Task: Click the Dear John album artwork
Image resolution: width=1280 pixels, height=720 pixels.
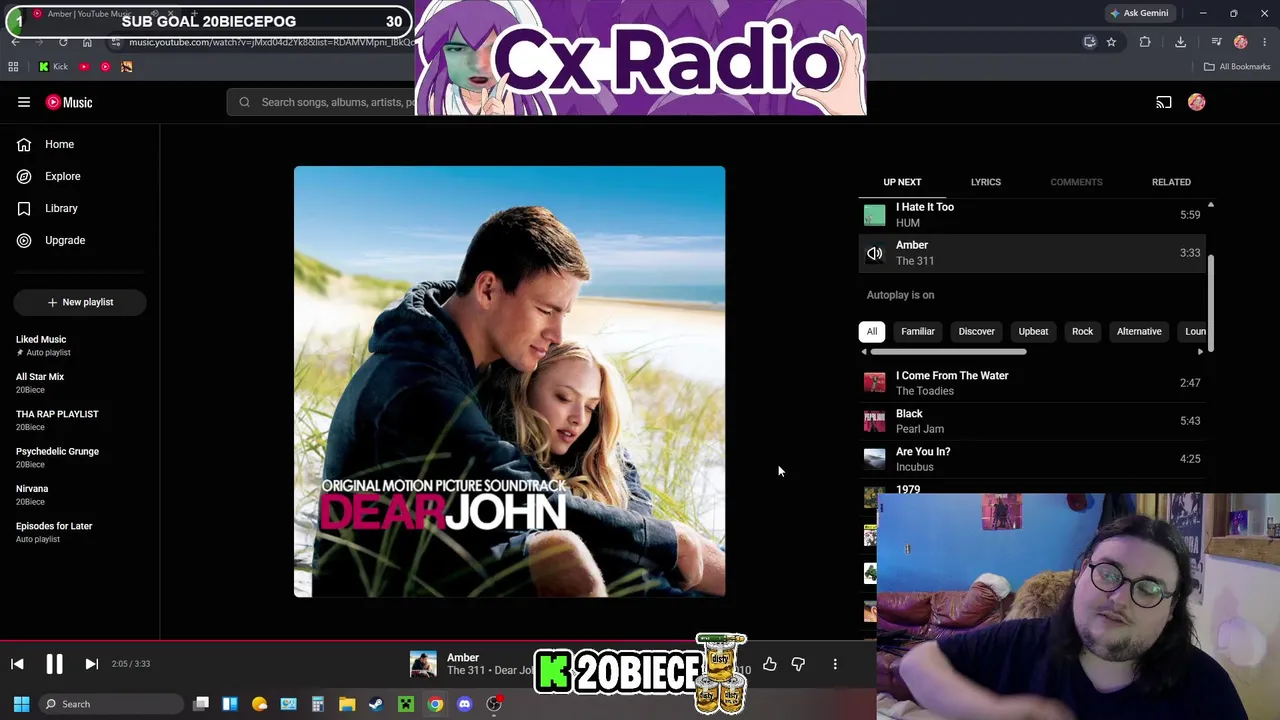Action: pyautogui.click(x=509, y=382)
